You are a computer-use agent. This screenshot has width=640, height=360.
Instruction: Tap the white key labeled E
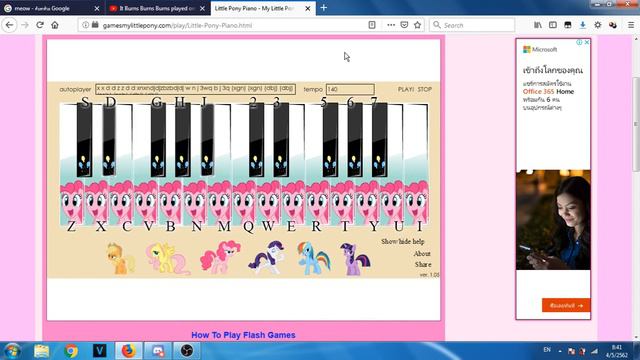(293, 202)
